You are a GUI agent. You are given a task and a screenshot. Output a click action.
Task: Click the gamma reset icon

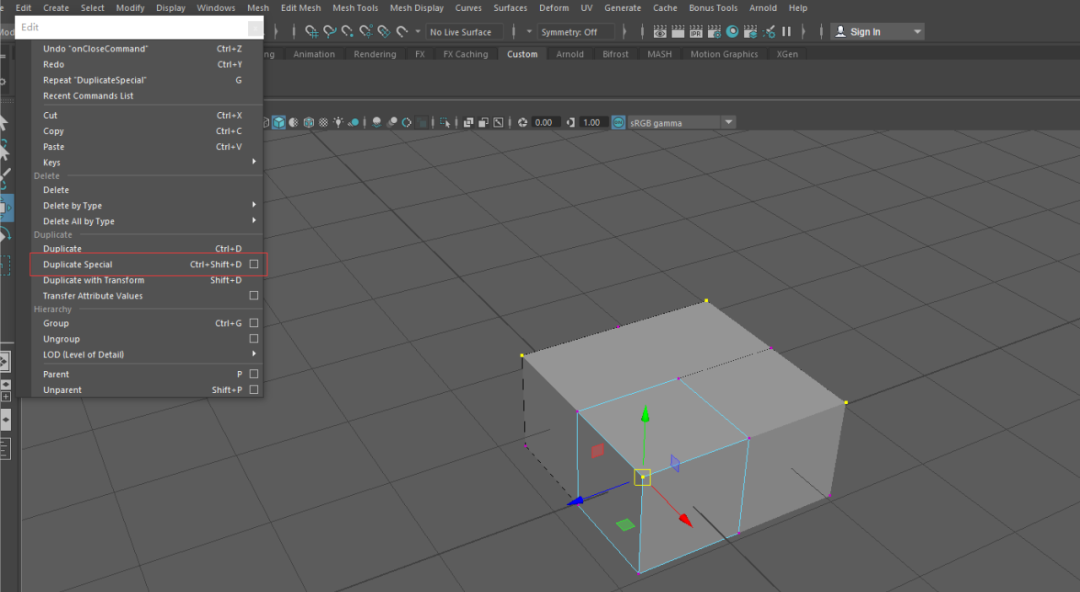570,123
